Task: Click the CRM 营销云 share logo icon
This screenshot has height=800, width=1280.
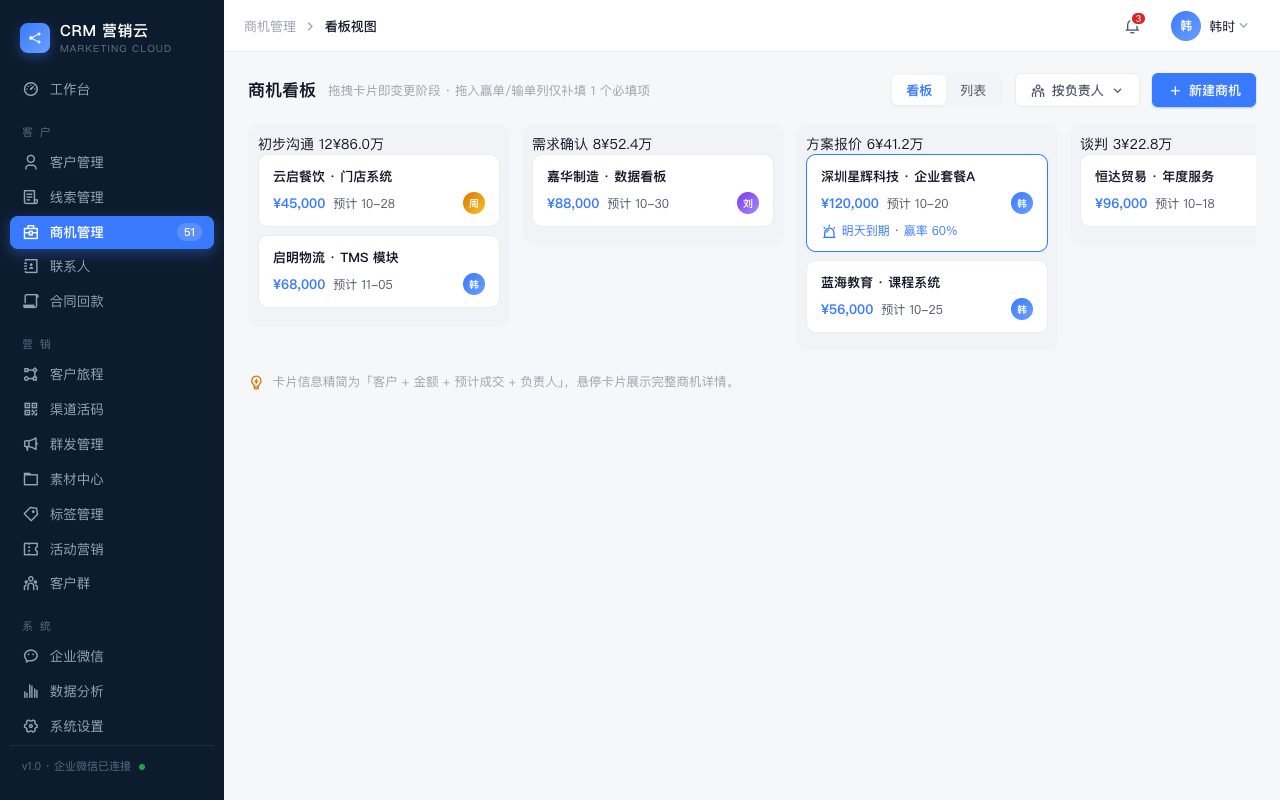Action: pyautogui.click(x=35, y=38)
